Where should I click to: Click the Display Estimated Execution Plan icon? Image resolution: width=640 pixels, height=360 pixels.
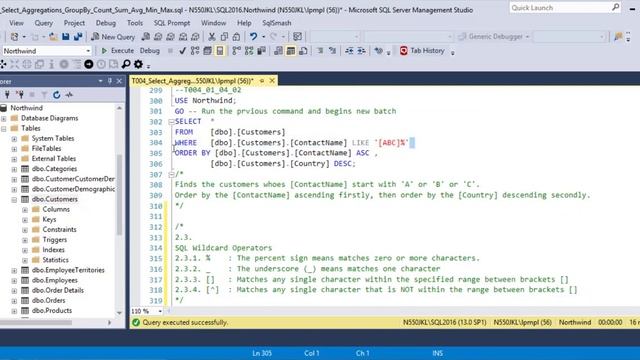[195, 51]
